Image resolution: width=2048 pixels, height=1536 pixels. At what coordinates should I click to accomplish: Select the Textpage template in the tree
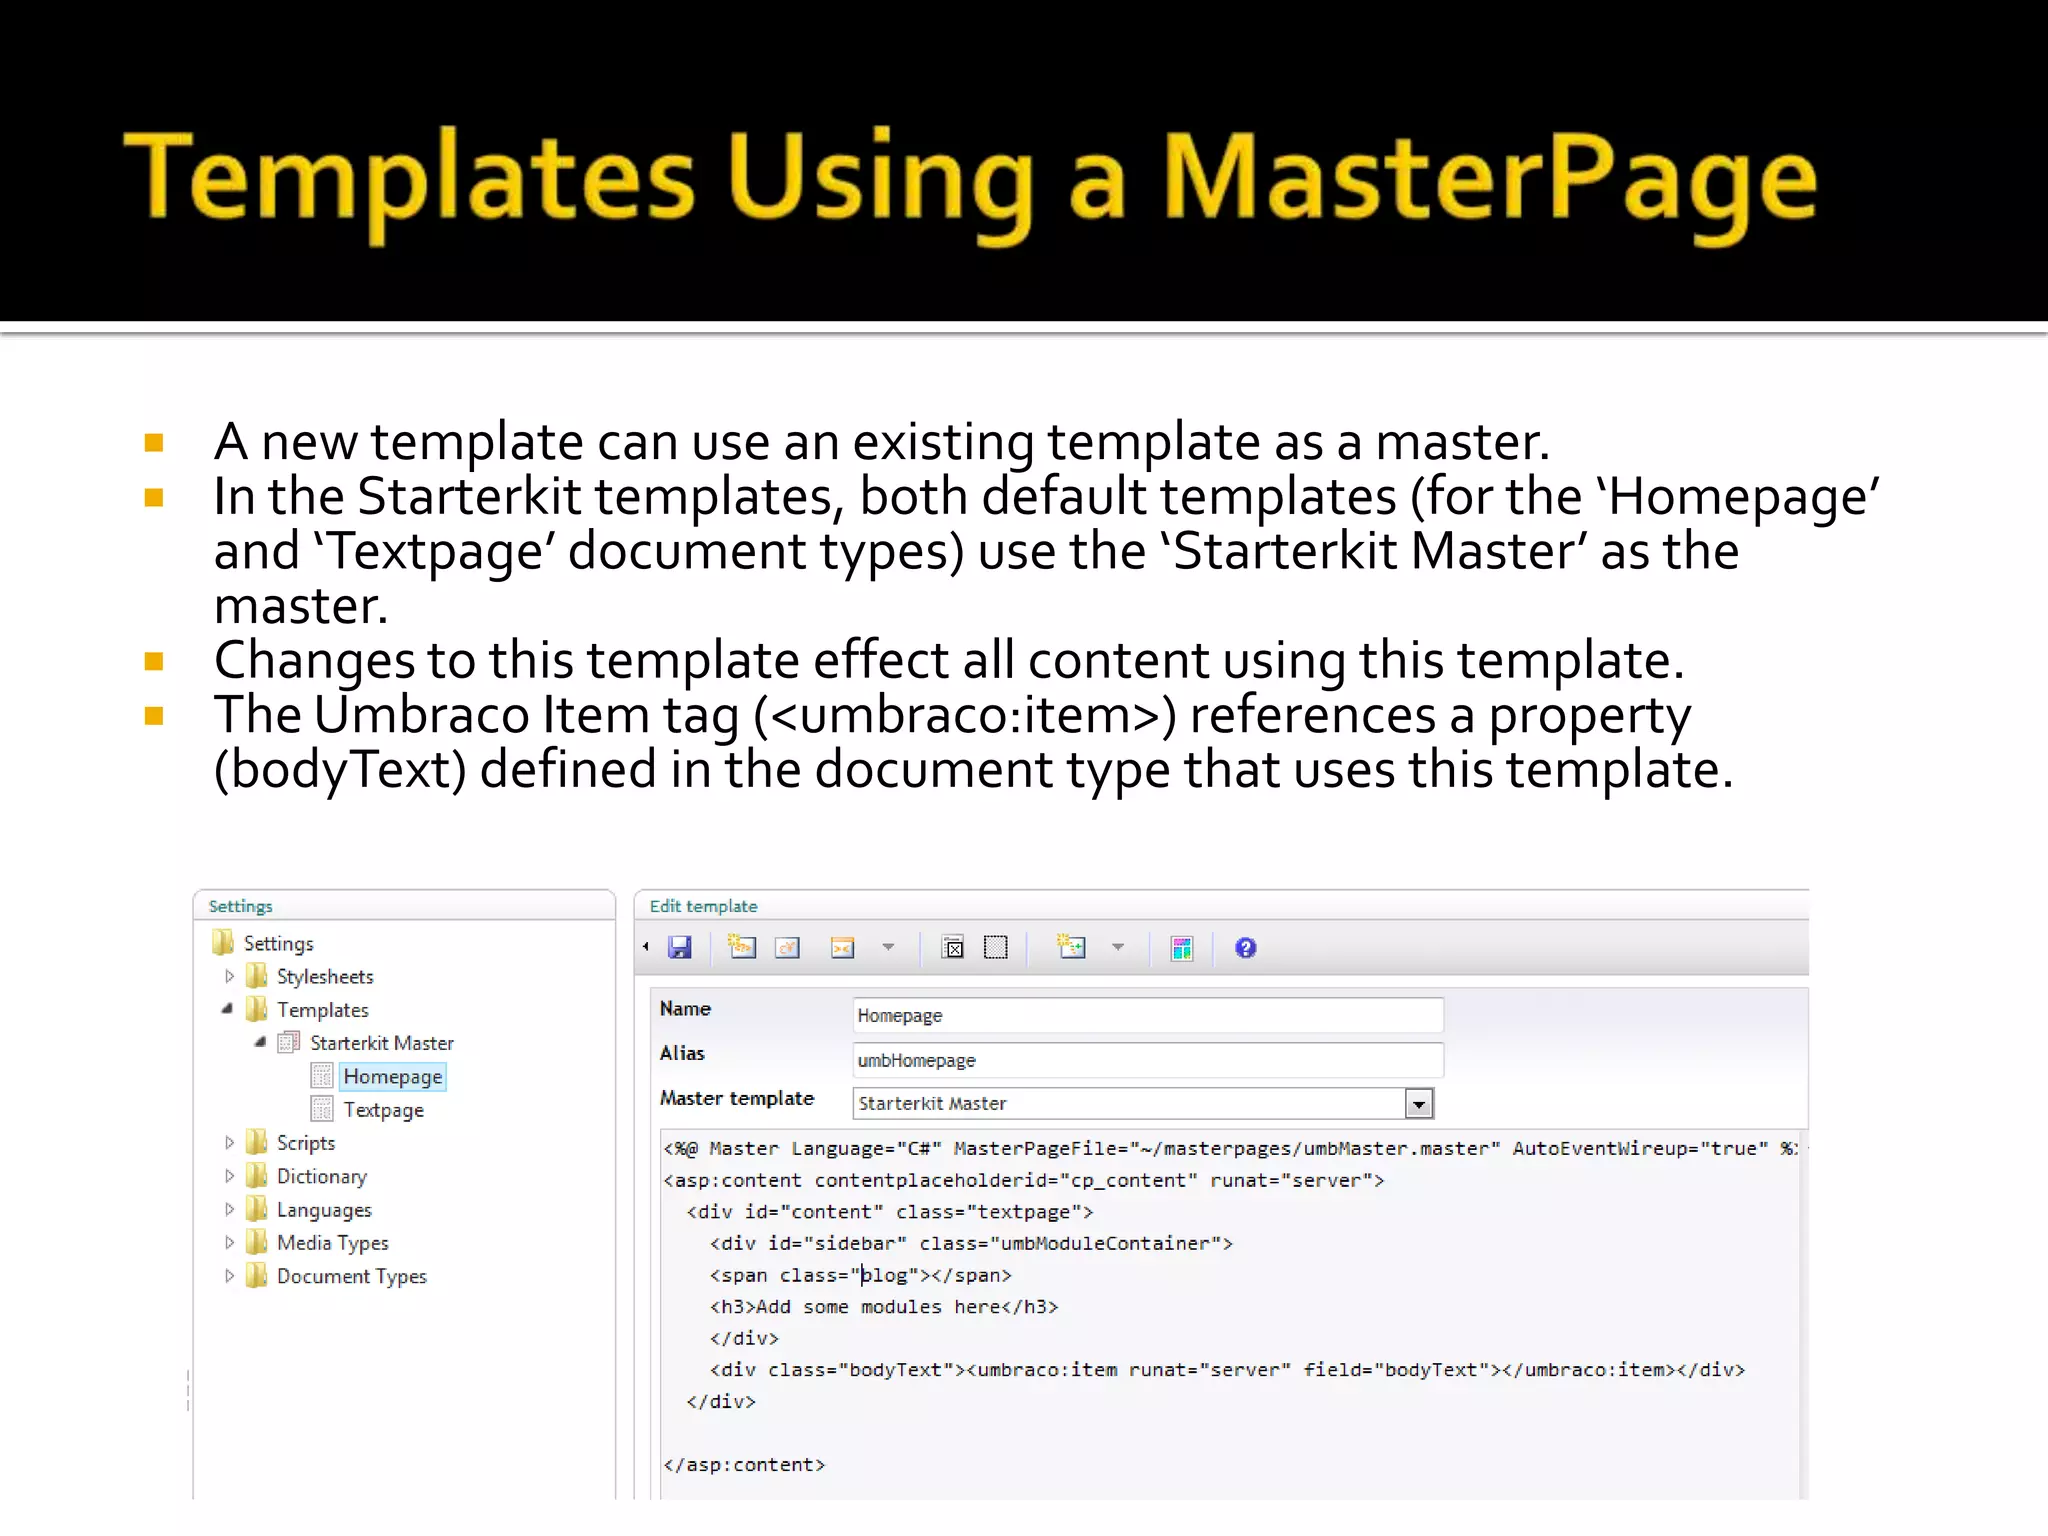383,1110
